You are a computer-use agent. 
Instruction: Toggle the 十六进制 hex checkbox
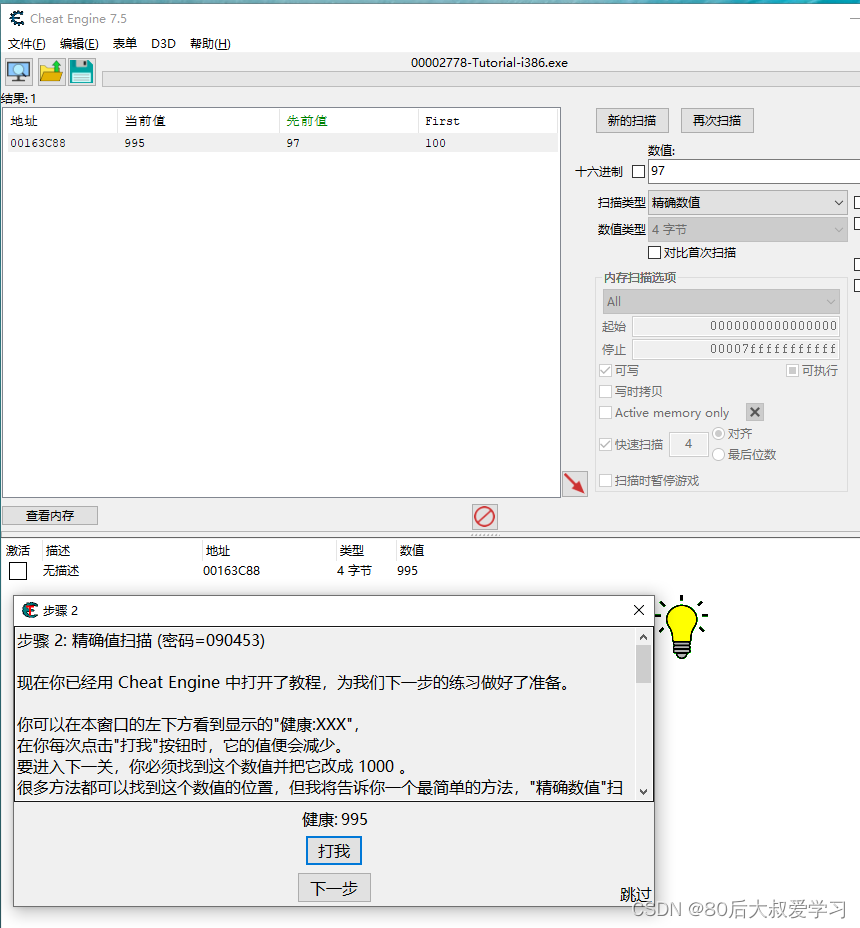638,172
